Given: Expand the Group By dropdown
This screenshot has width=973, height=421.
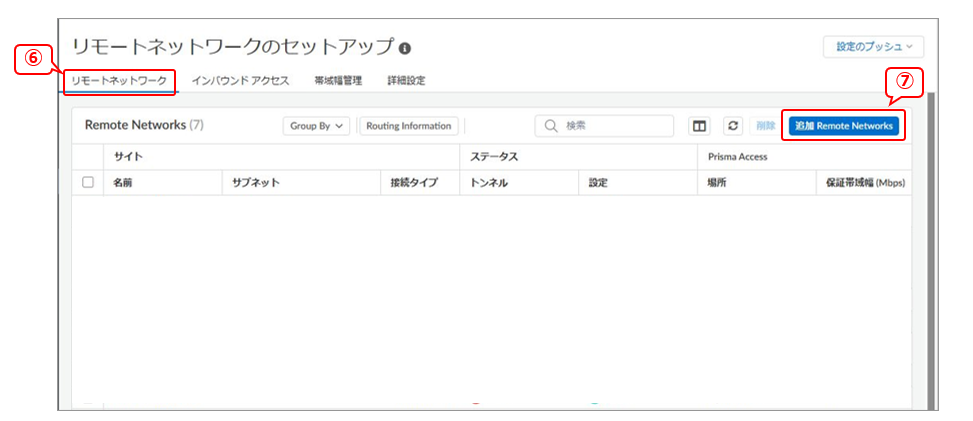Looking at the screenshot, I should tap(316, 126).
